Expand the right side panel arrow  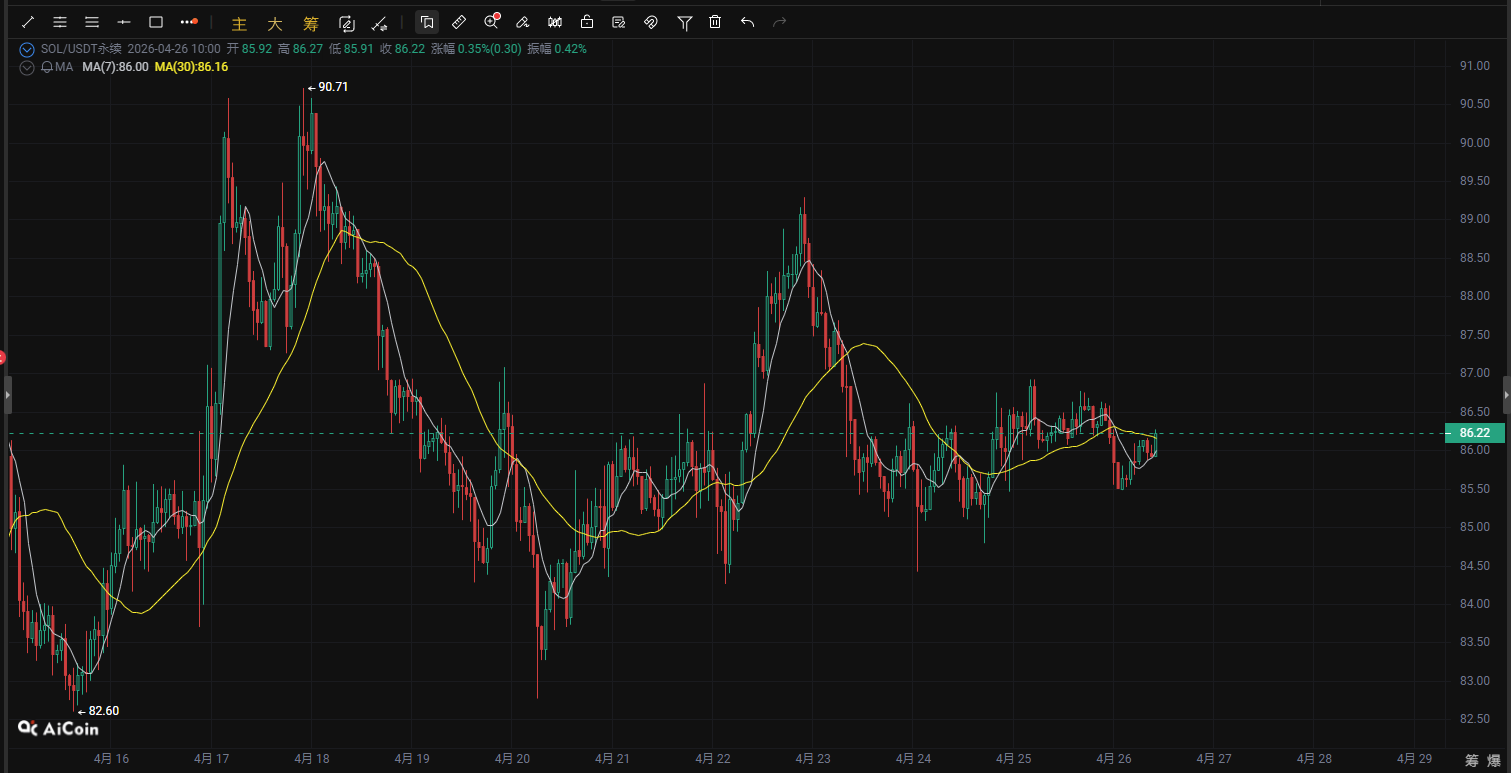click(x=1506, y=396)
